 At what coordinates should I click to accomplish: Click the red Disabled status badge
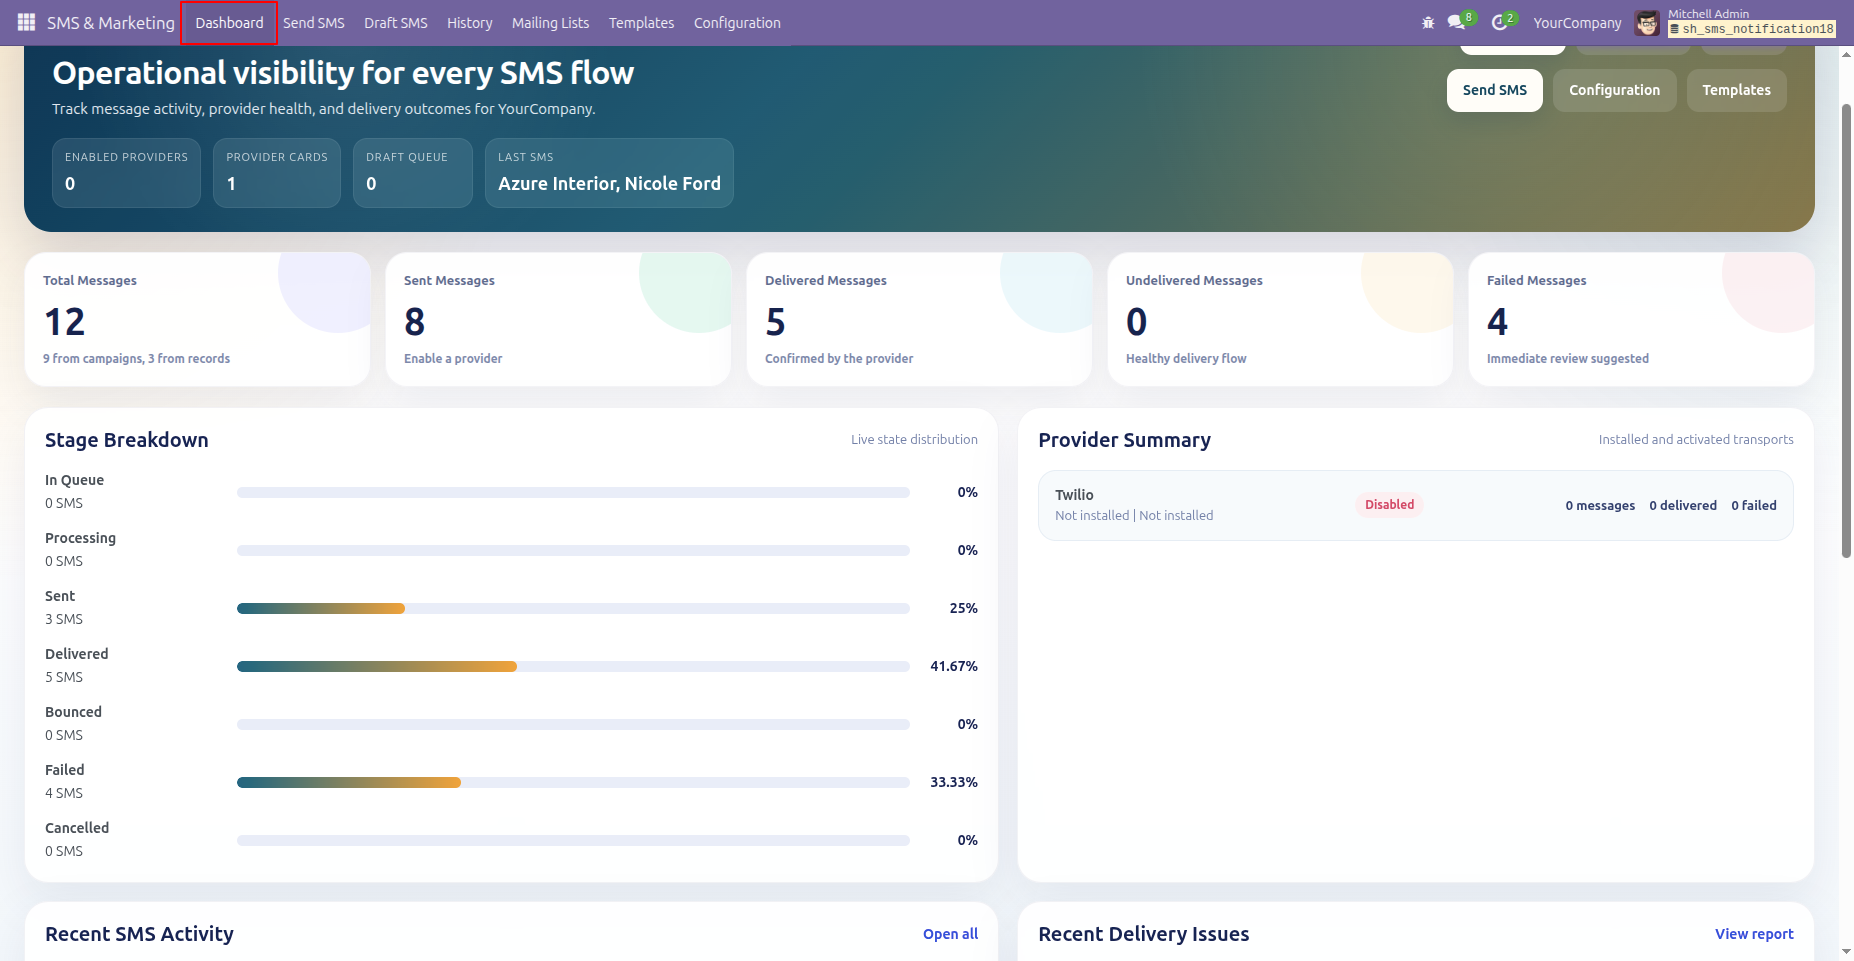(1390, 505)
